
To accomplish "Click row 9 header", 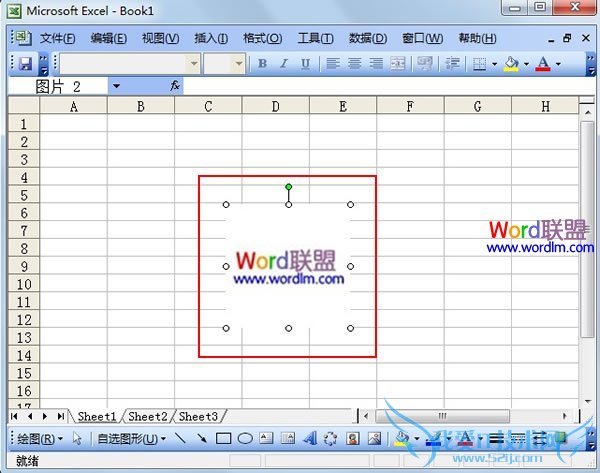I will pos(24,266).
